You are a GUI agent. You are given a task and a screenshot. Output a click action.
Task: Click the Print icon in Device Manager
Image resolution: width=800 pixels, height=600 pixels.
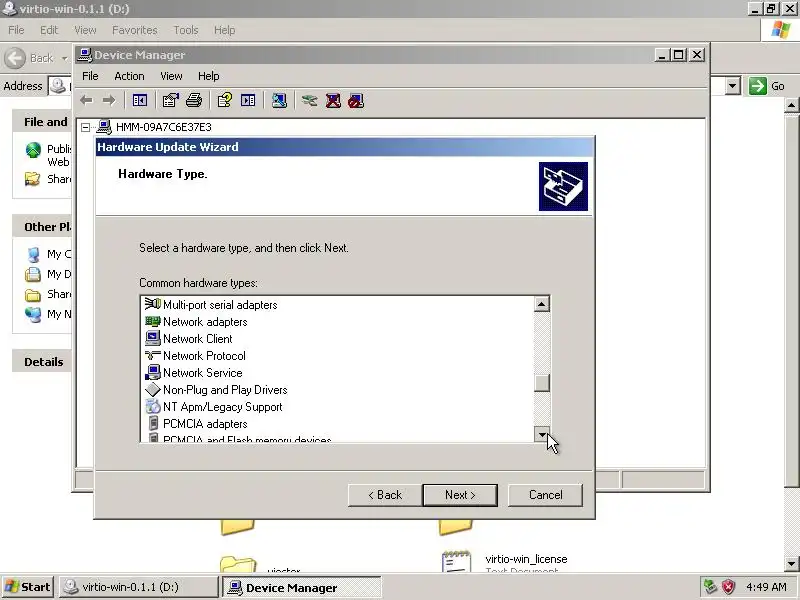pos(194,101)
